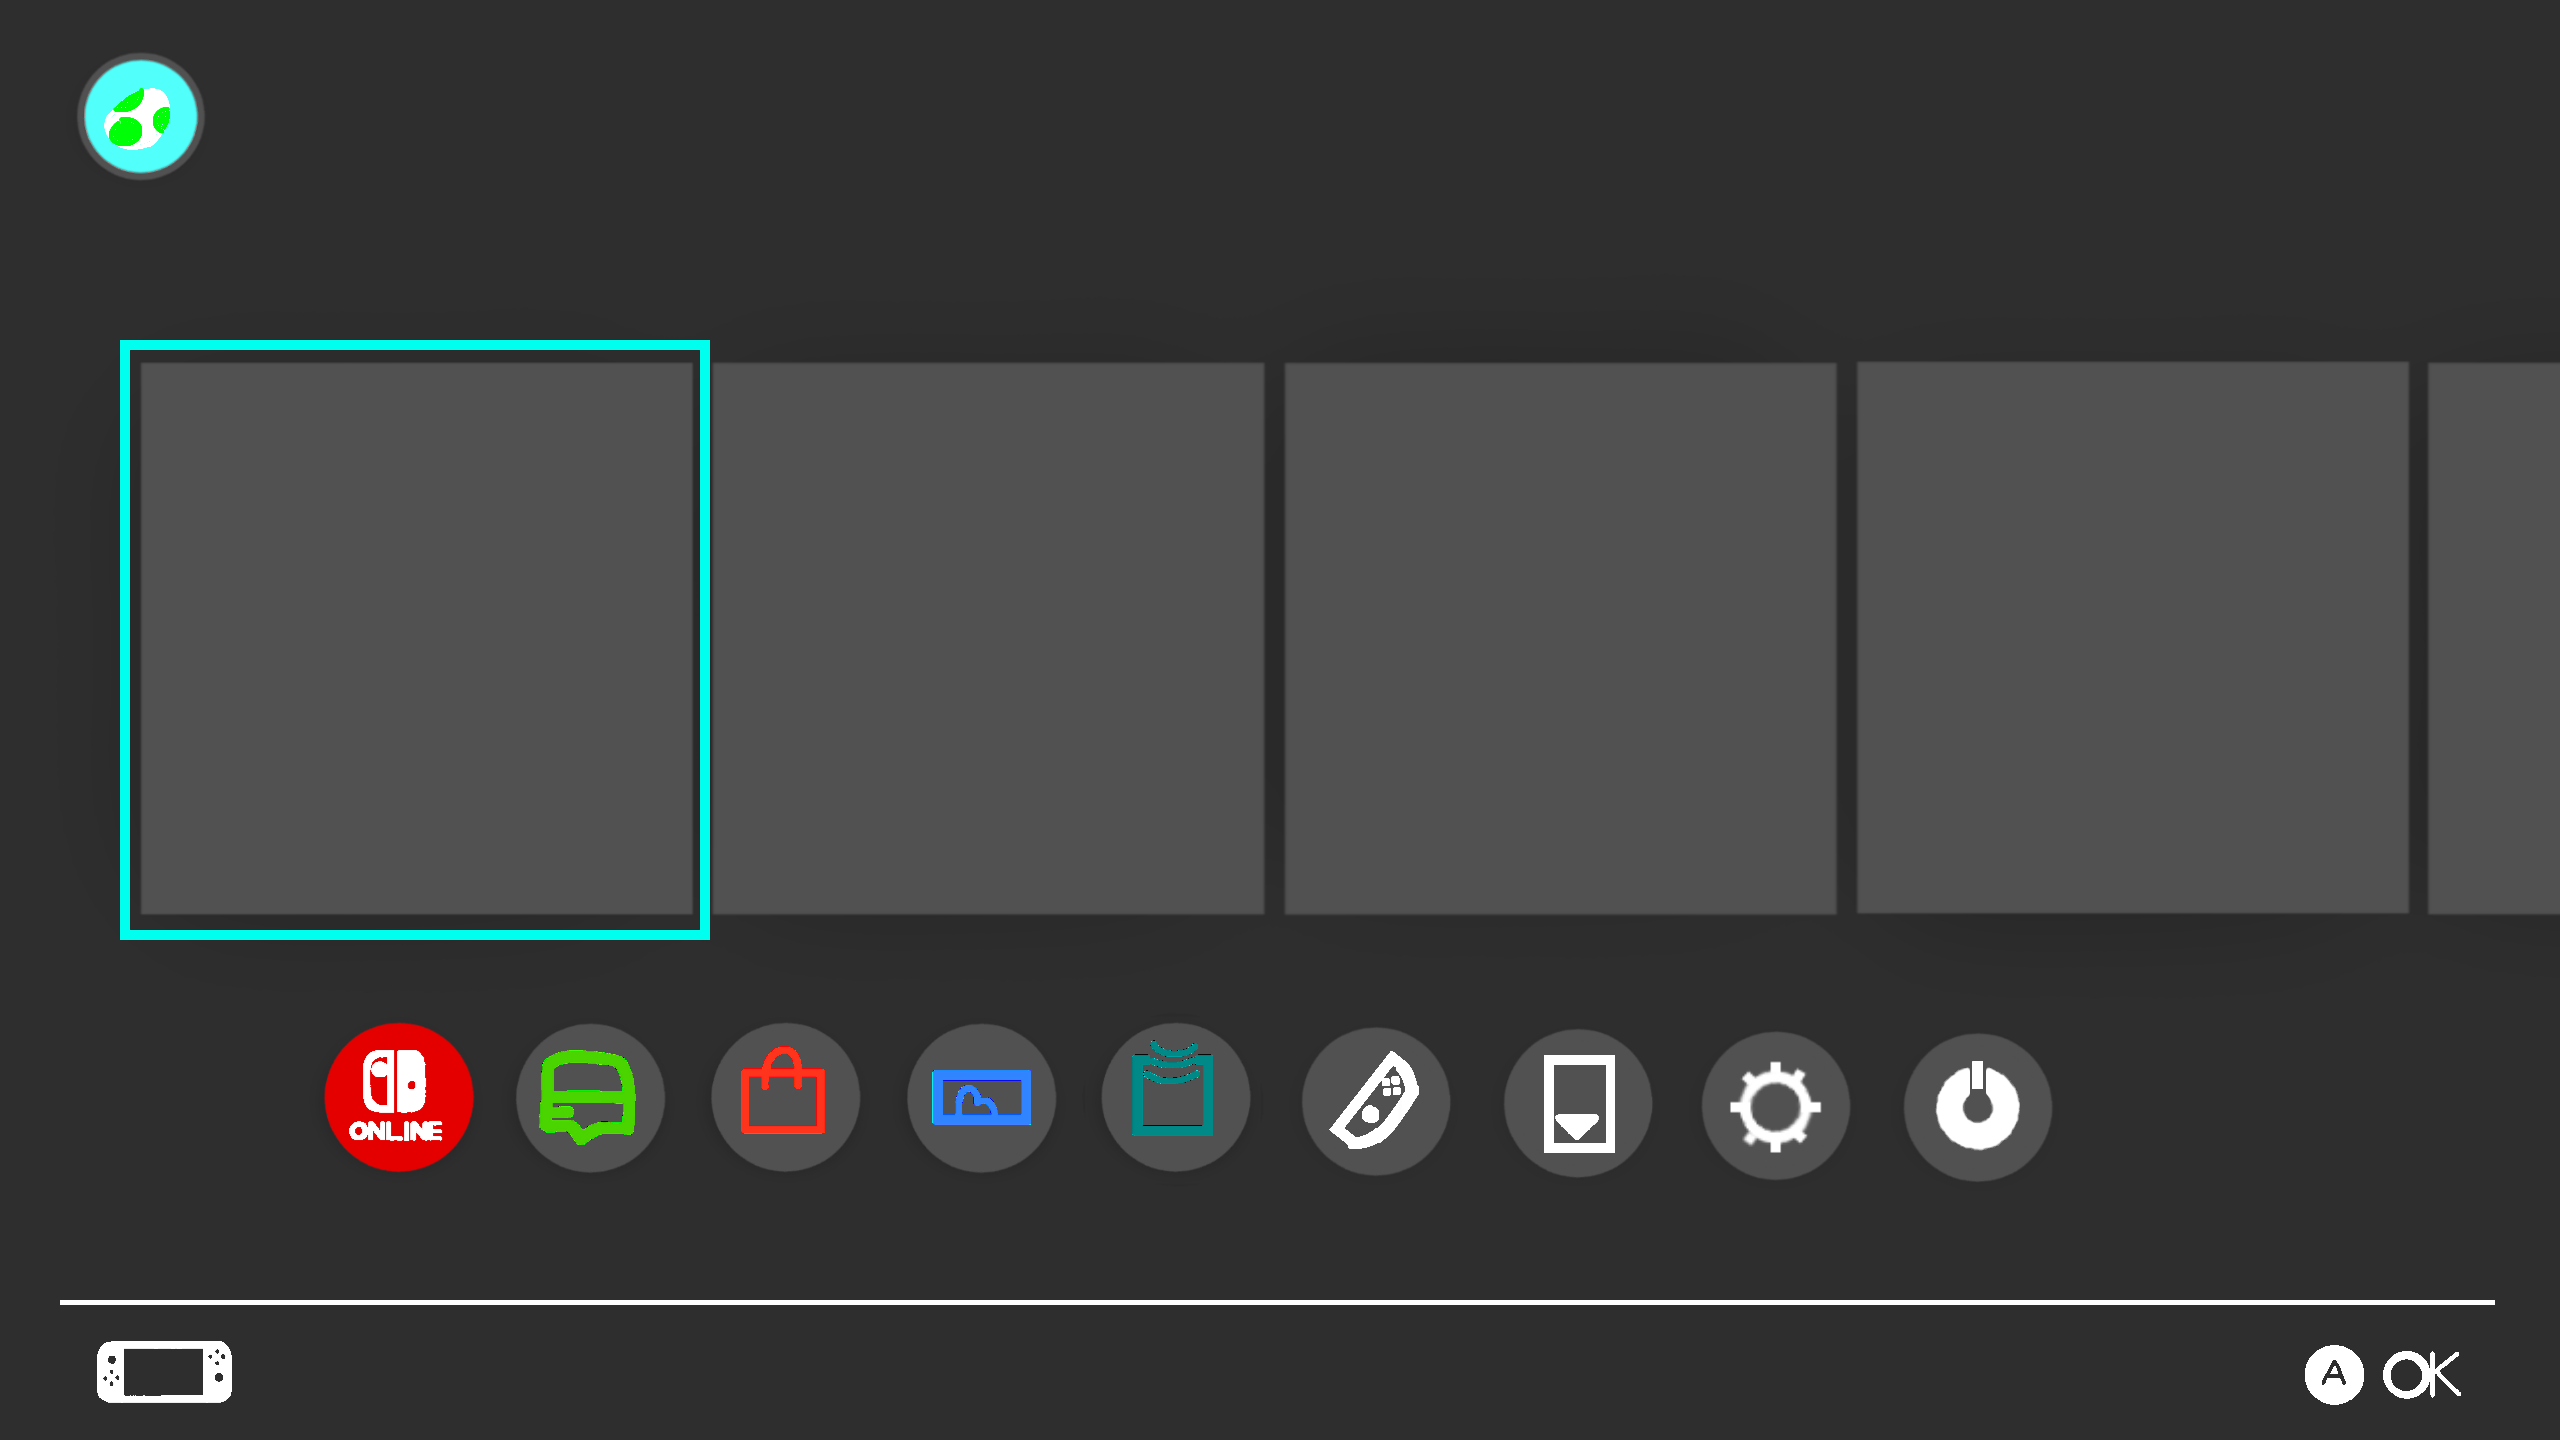Select the Sleep Mode power icon
2560x1440 pixels.
(1977, 1107)
